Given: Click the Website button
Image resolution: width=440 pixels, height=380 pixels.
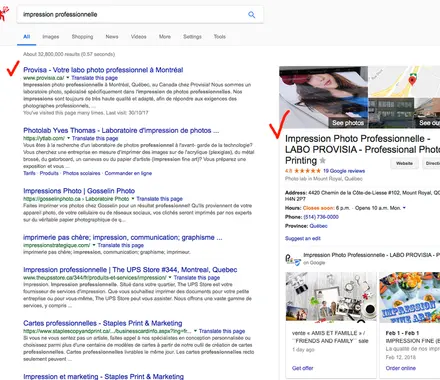Looking at the screenshot, I should [404, 163].
